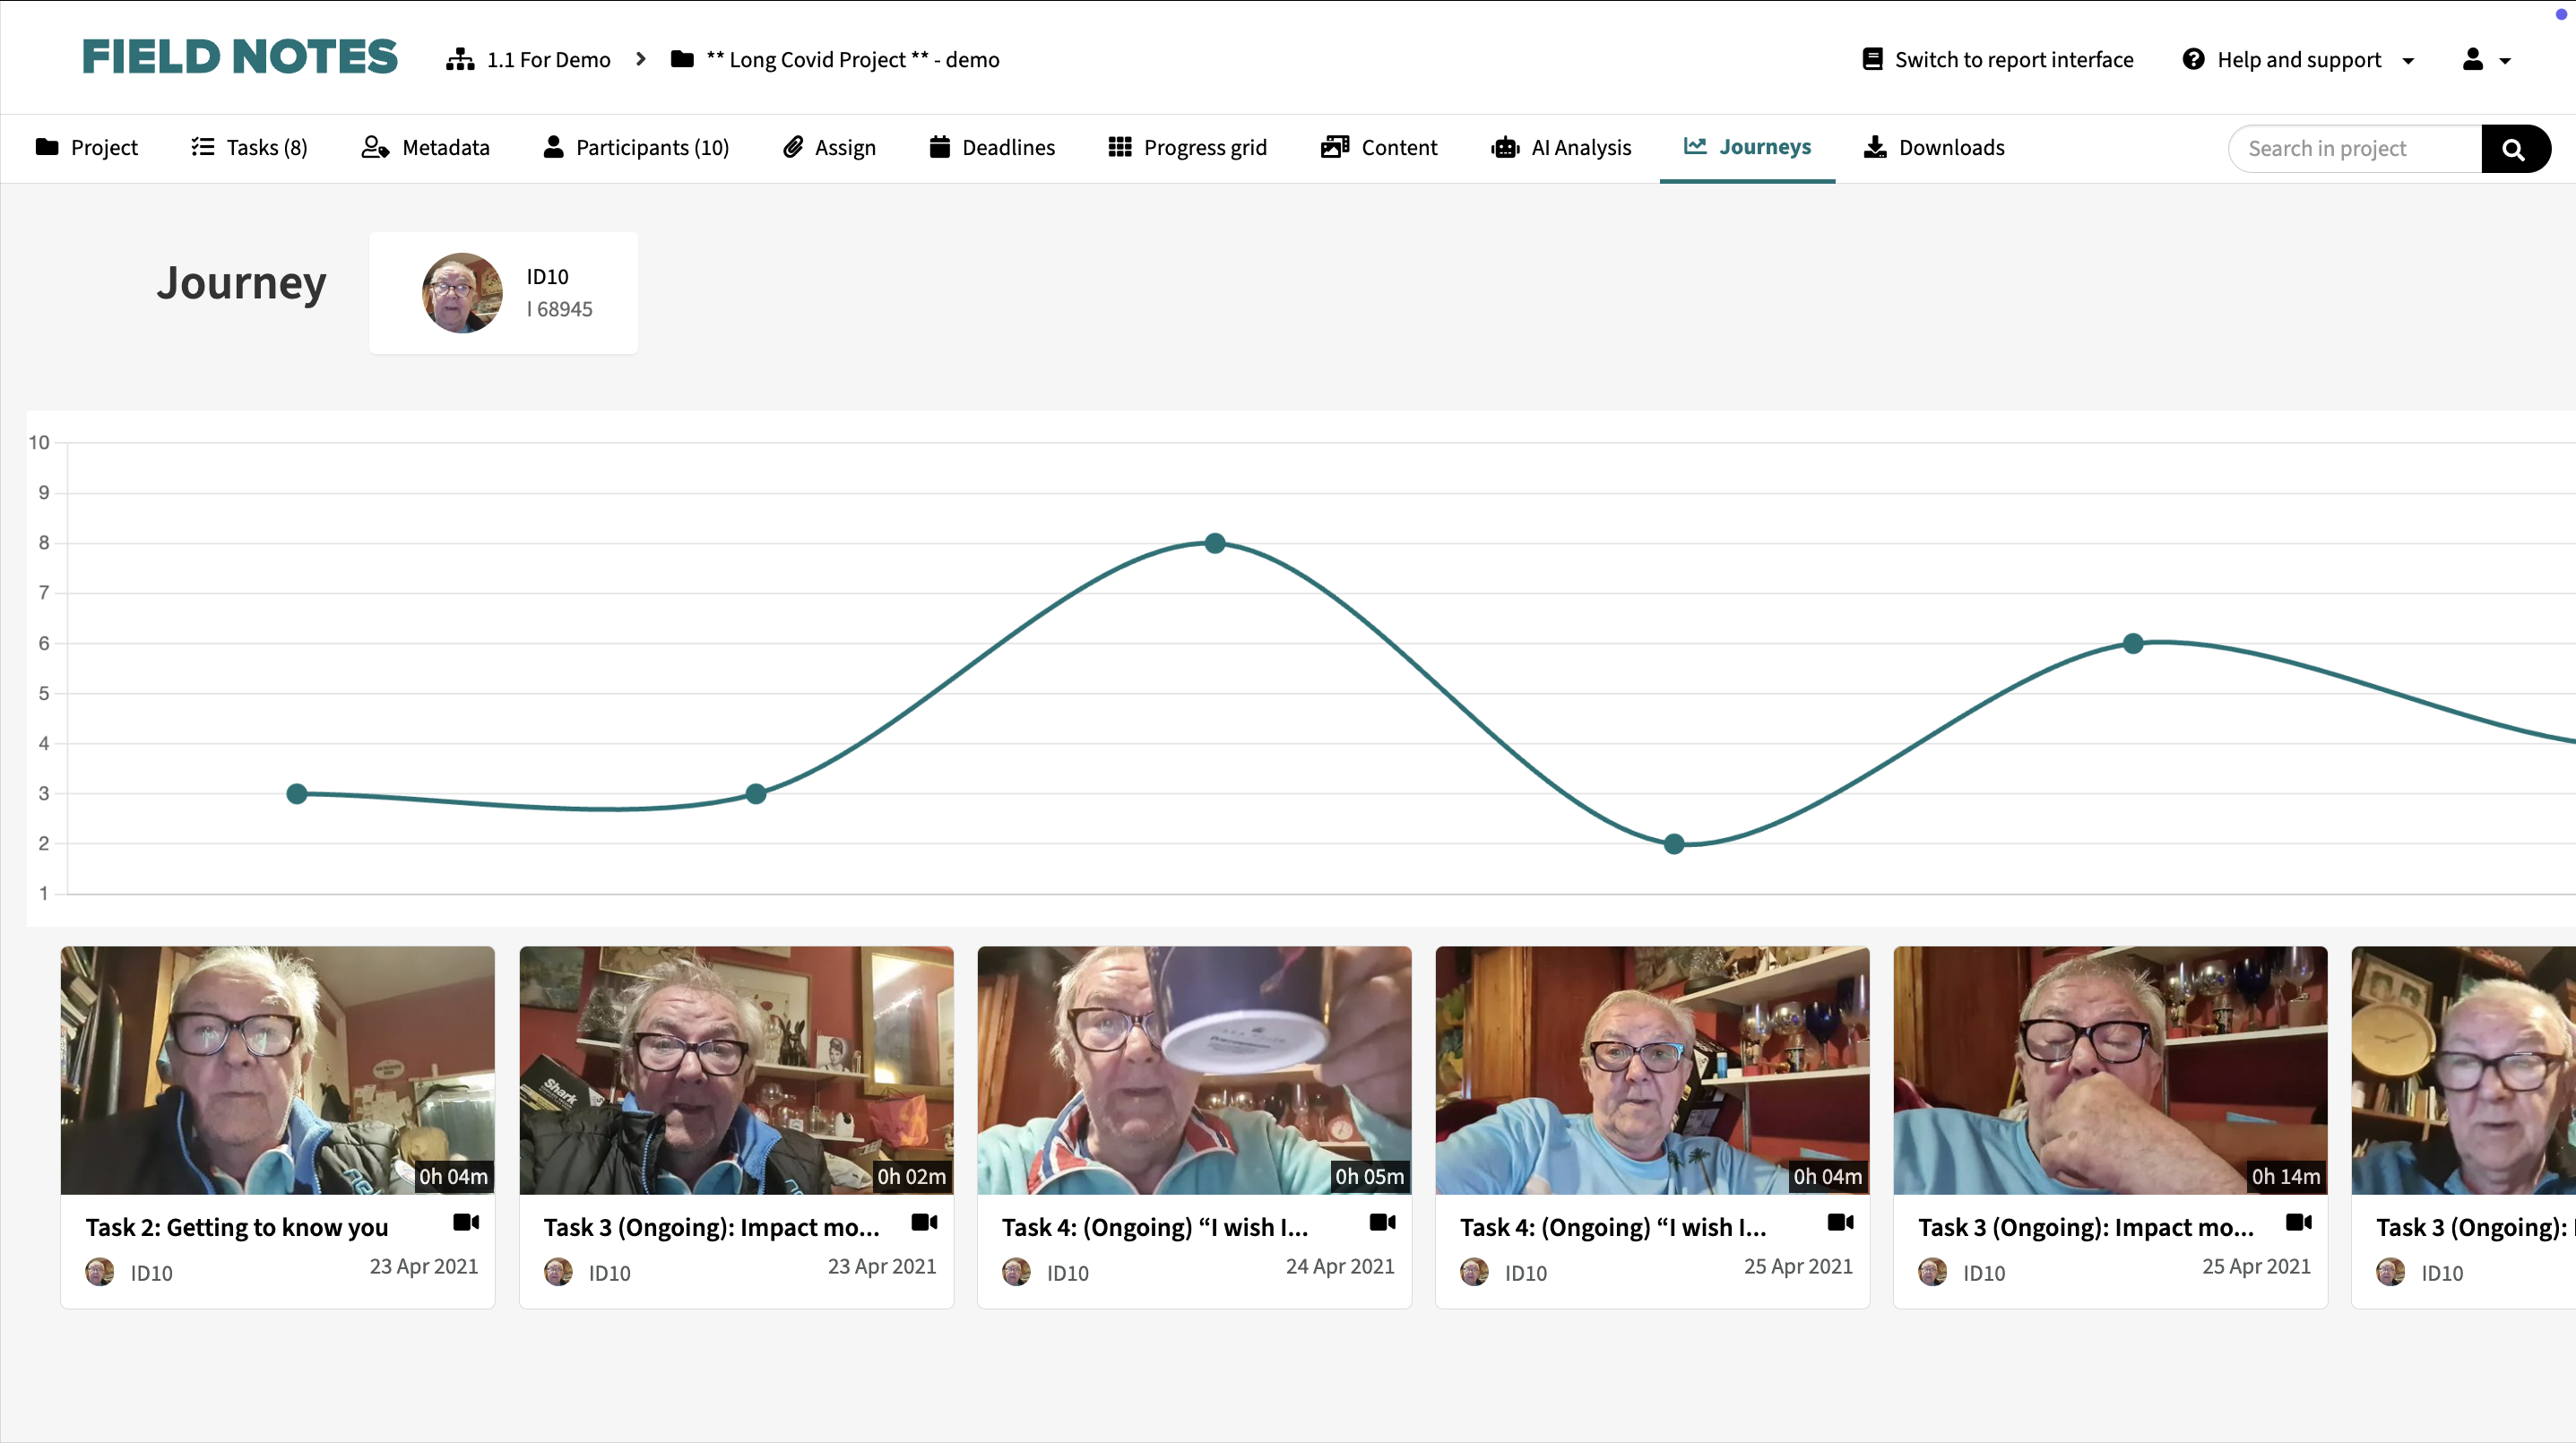Screen dimensions: 2576x1443
Task: Click the ID10 participant avatar photo
Action: 461,293
